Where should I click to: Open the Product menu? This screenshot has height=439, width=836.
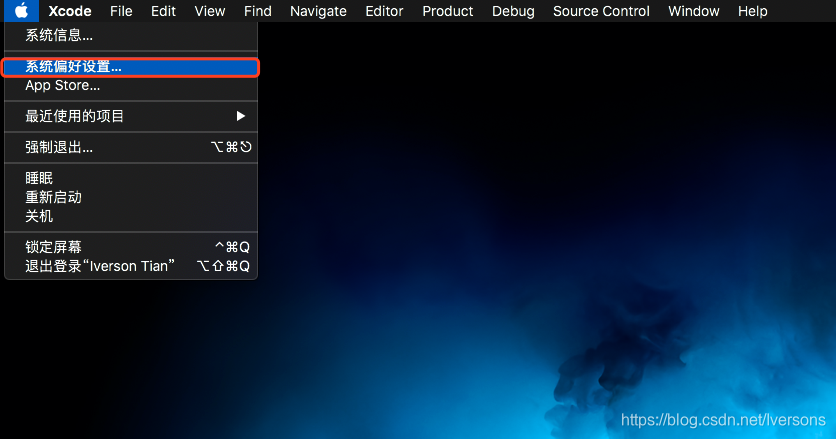448,11
